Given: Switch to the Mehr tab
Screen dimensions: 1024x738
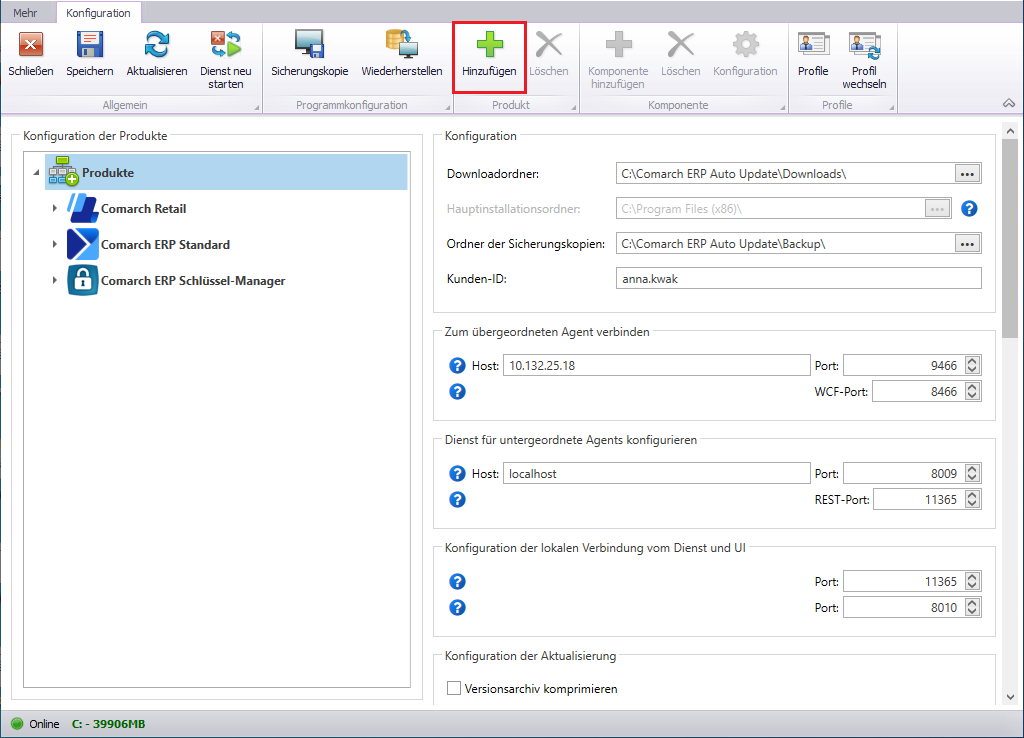Looking at the screenshot, I should 25,13.
